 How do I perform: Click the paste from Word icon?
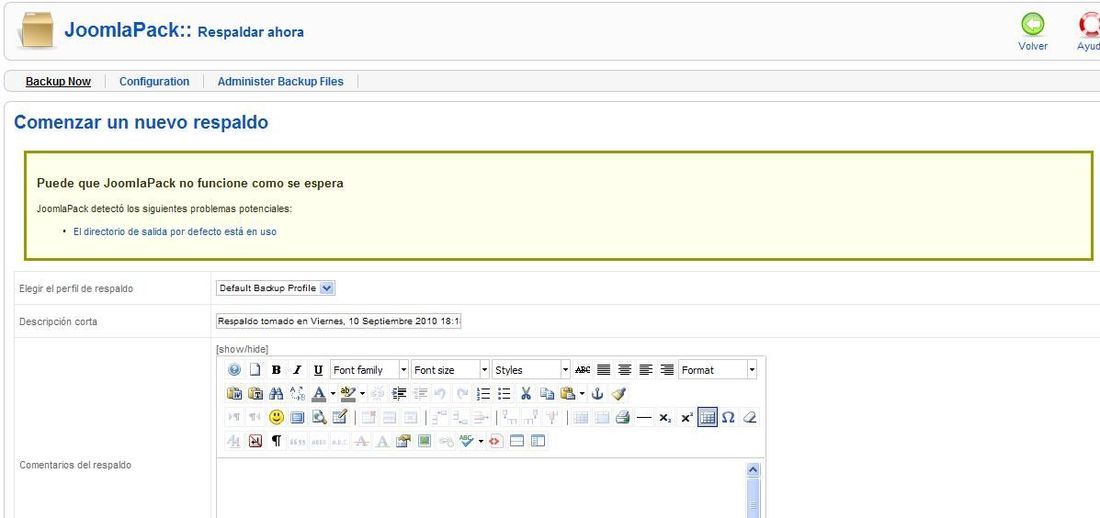(234, 394)
